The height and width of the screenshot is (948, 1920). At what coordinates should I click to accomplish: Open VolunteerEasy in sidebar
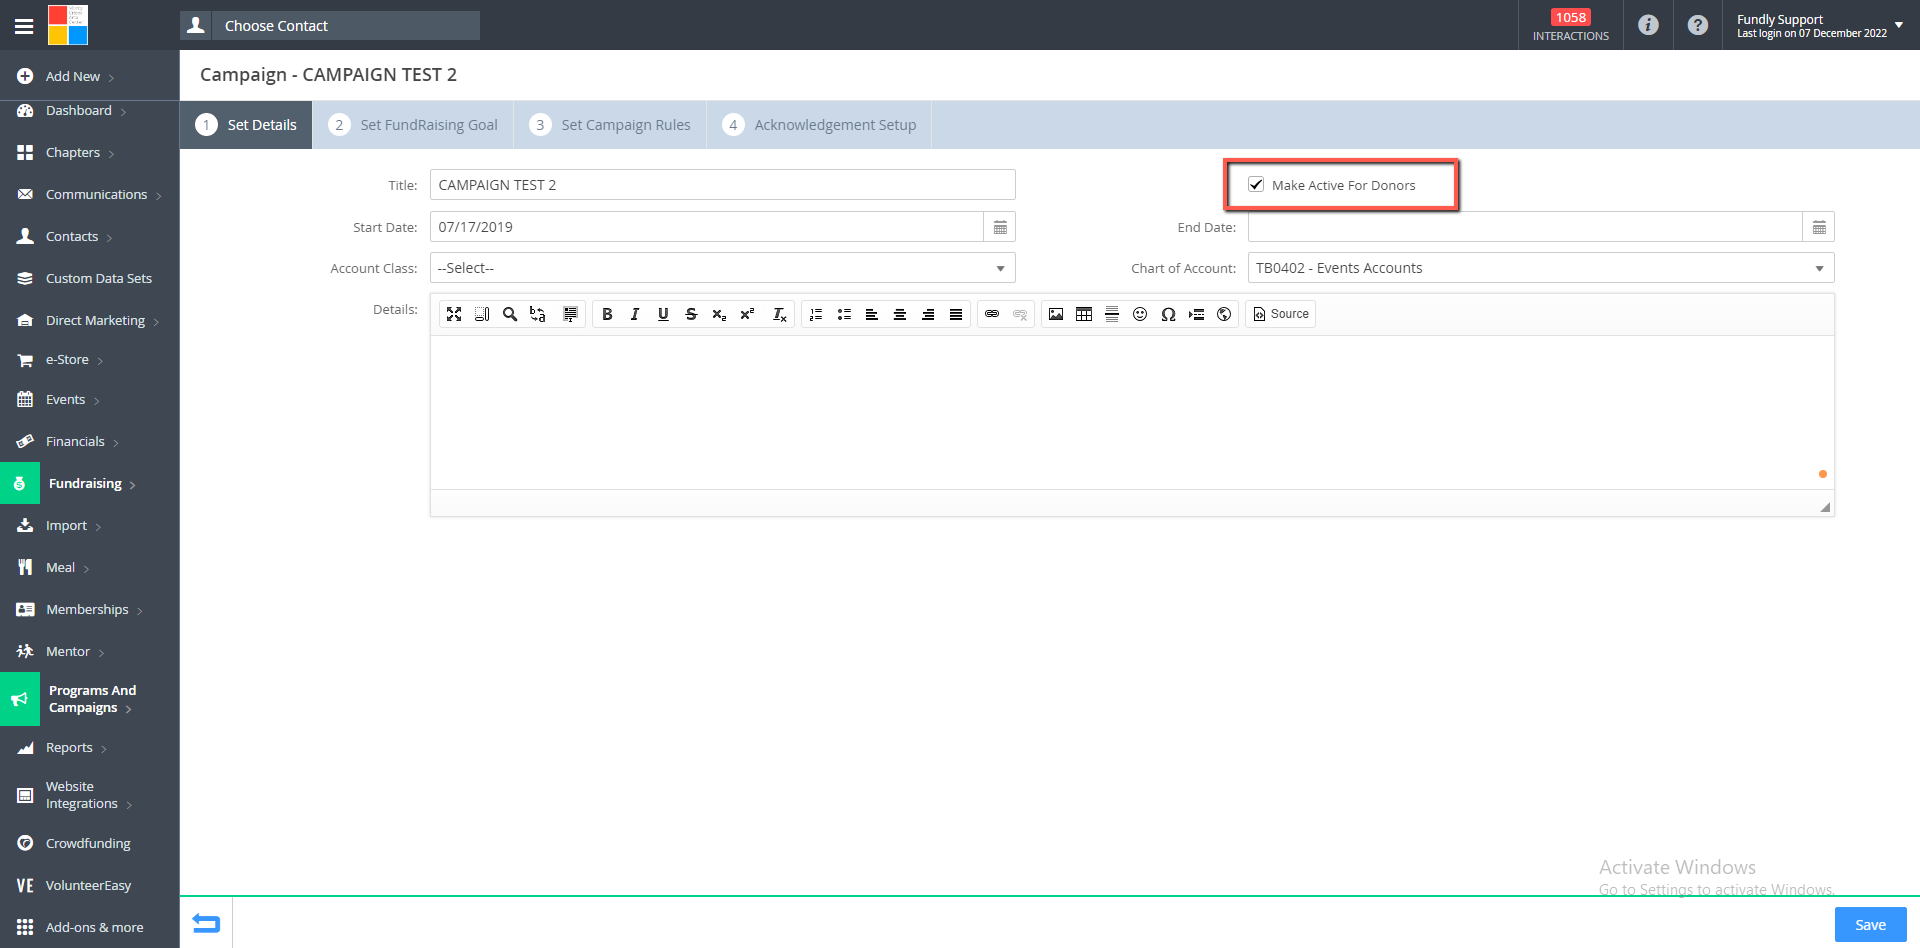coord(90,885)
